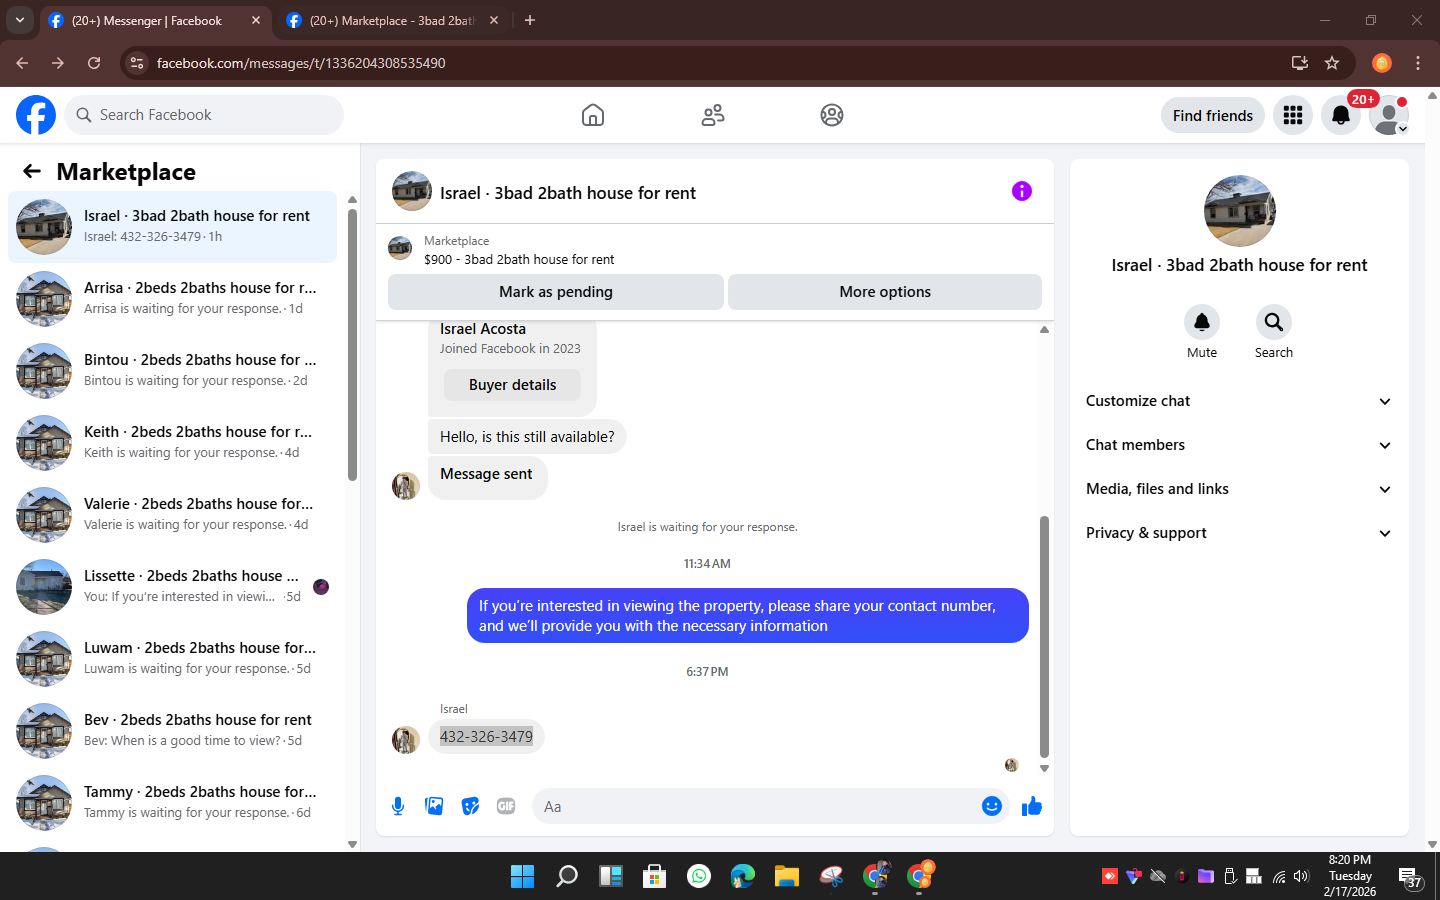Bookmark this tab with the star icon
Viewport: 1440px width, 900px height.
click(x=1332, y=63)
